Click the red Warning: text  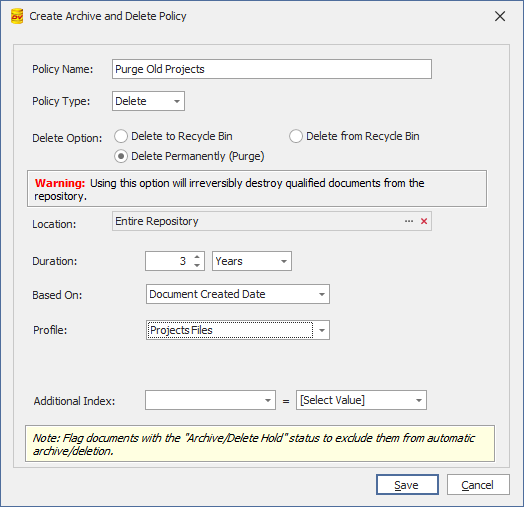(60, 183)
